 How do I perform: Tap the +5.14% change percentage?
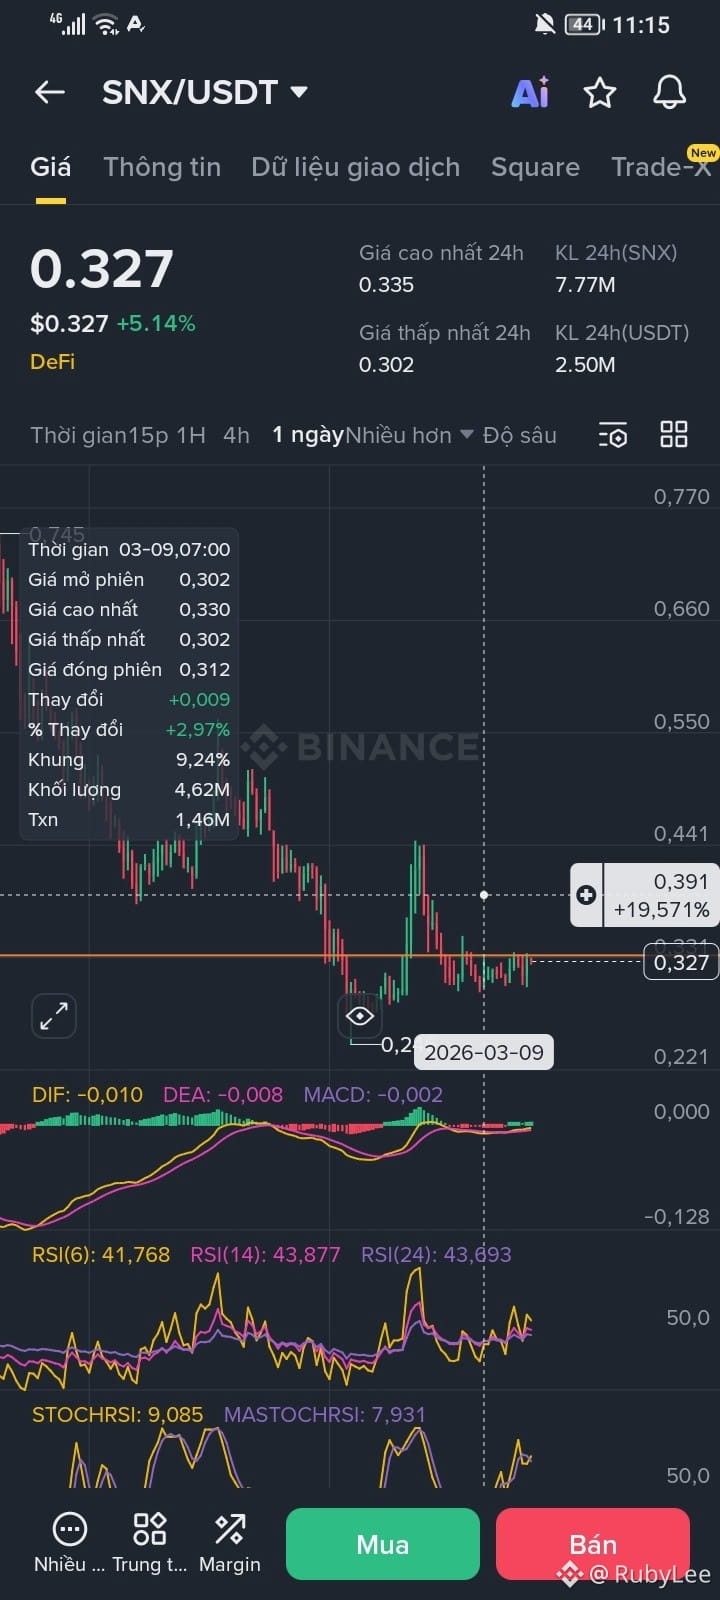156,323
